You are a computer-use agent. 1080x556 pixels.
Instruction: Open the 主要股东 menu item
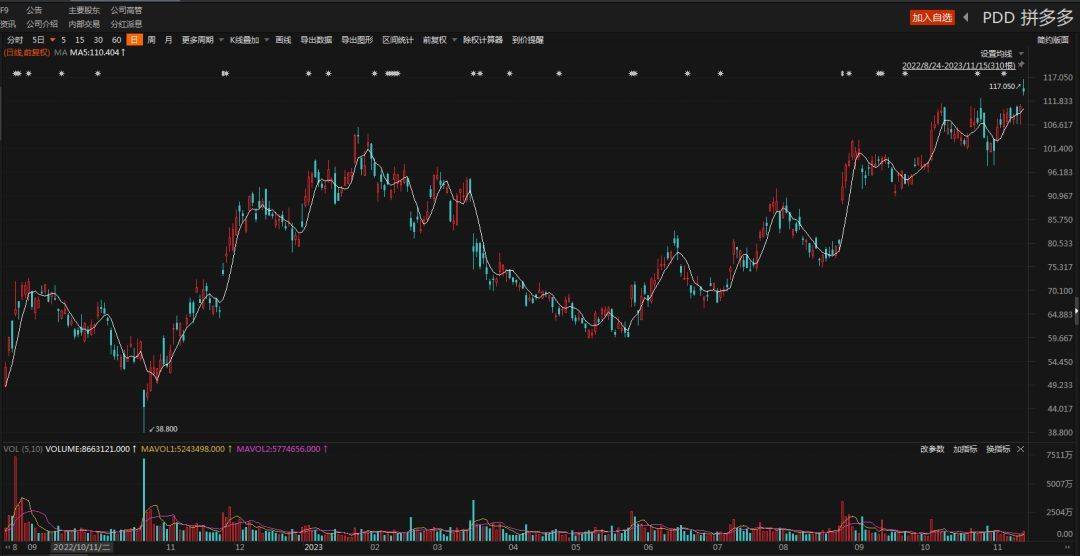coord(84,10)
